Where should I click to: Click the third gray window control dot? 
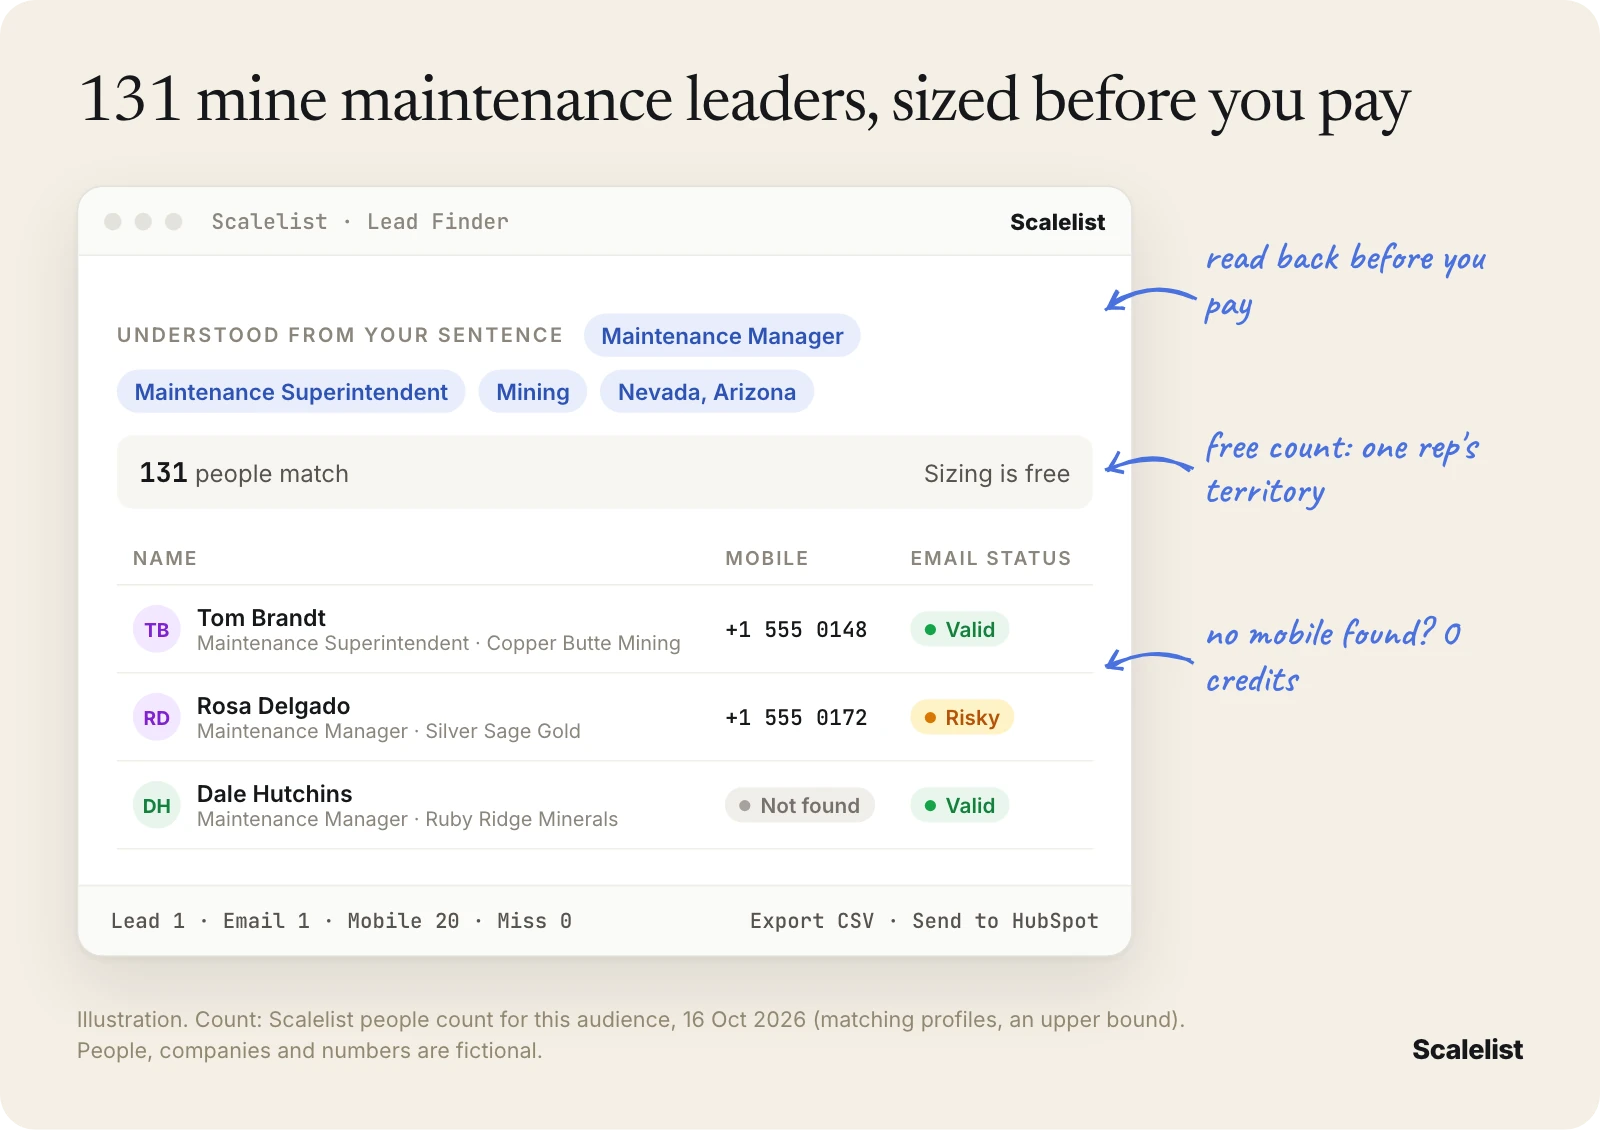(x=173, y=221)
